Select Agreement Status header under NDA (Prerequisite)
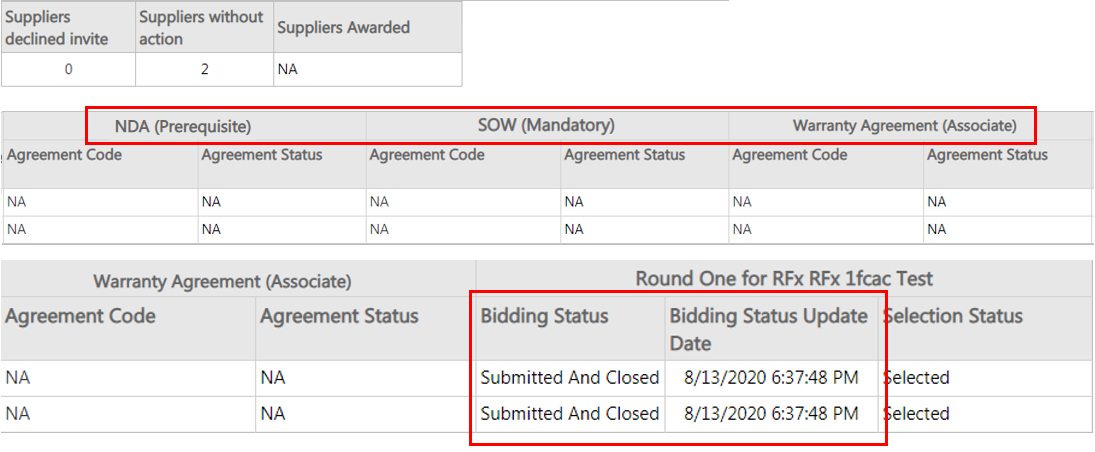This screenshot has width=1095, height=452. tap(262, 155)
